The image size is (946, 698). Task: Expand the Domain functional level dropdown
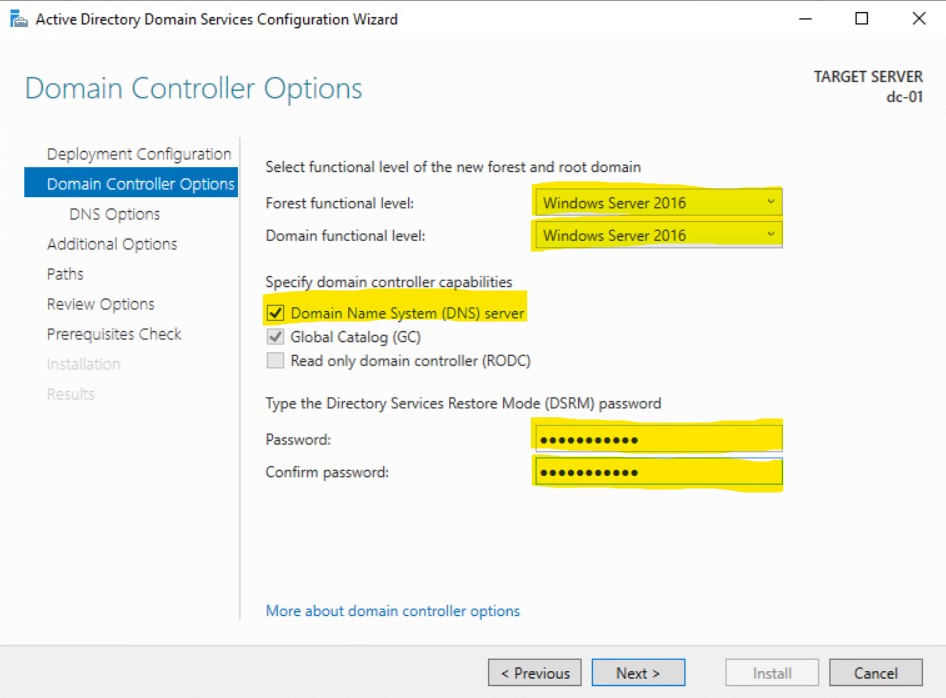click(x=657, y=236)
